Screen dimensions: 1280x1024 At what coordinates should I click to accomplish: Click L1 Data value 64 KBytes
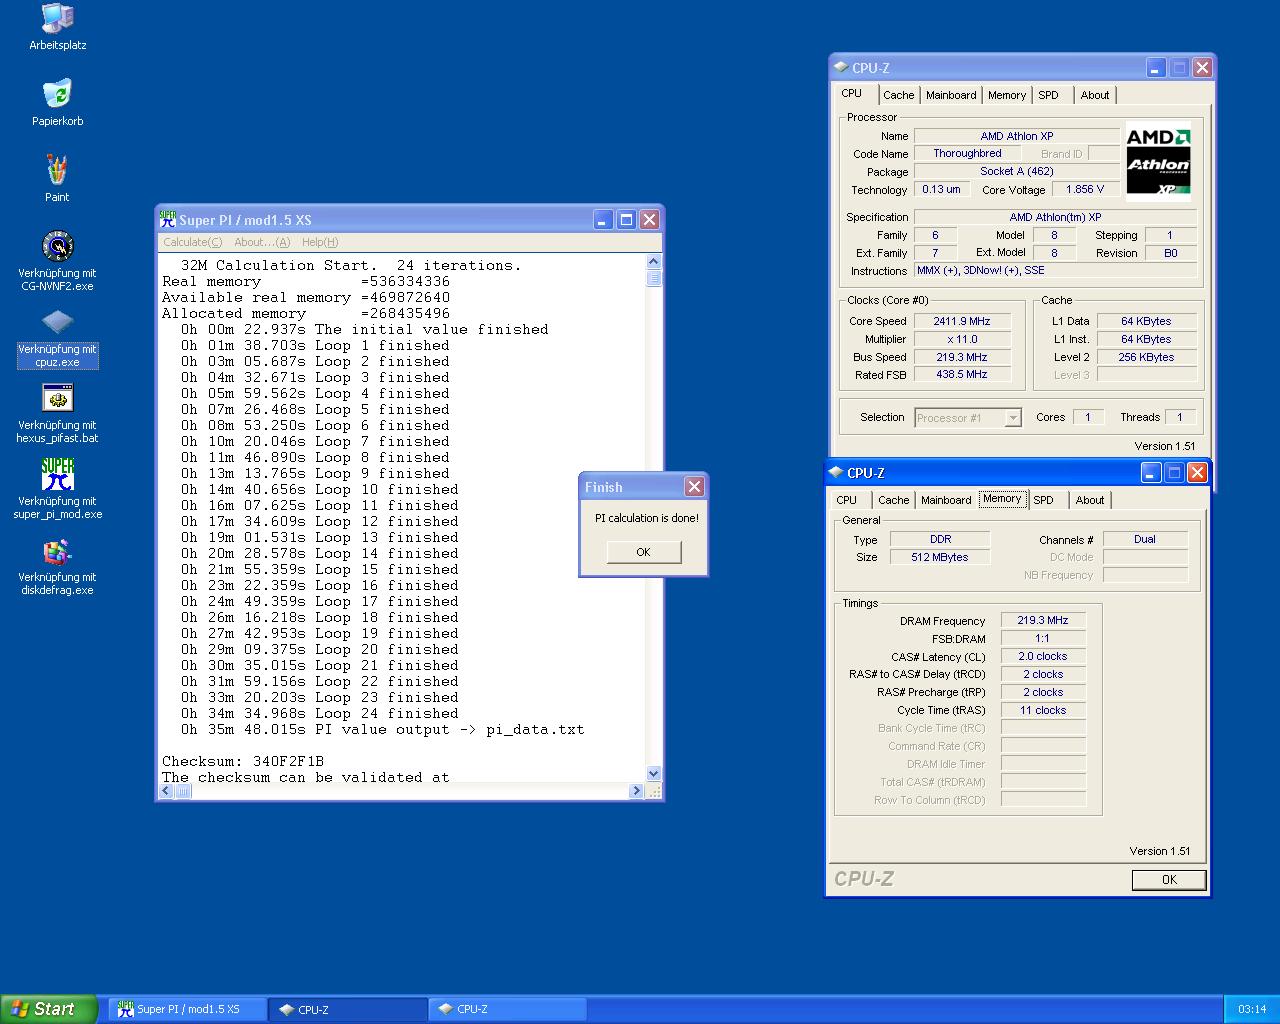pyautogui.click(x=1147, y=321)
